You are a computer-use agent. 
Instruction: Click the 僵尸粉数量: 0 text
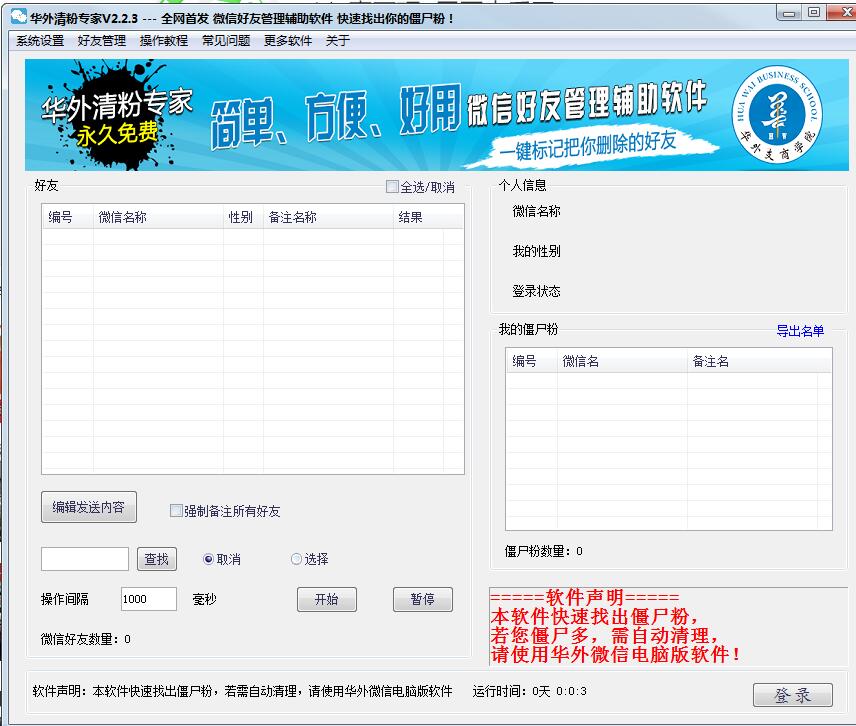(x=543, y=551)
